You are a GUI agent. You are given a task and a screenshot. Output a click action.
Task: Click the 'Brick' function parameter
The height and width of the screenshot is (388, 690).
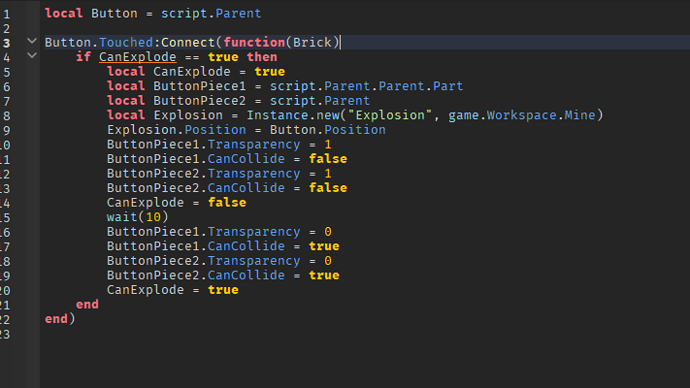[x=312, y=43]
